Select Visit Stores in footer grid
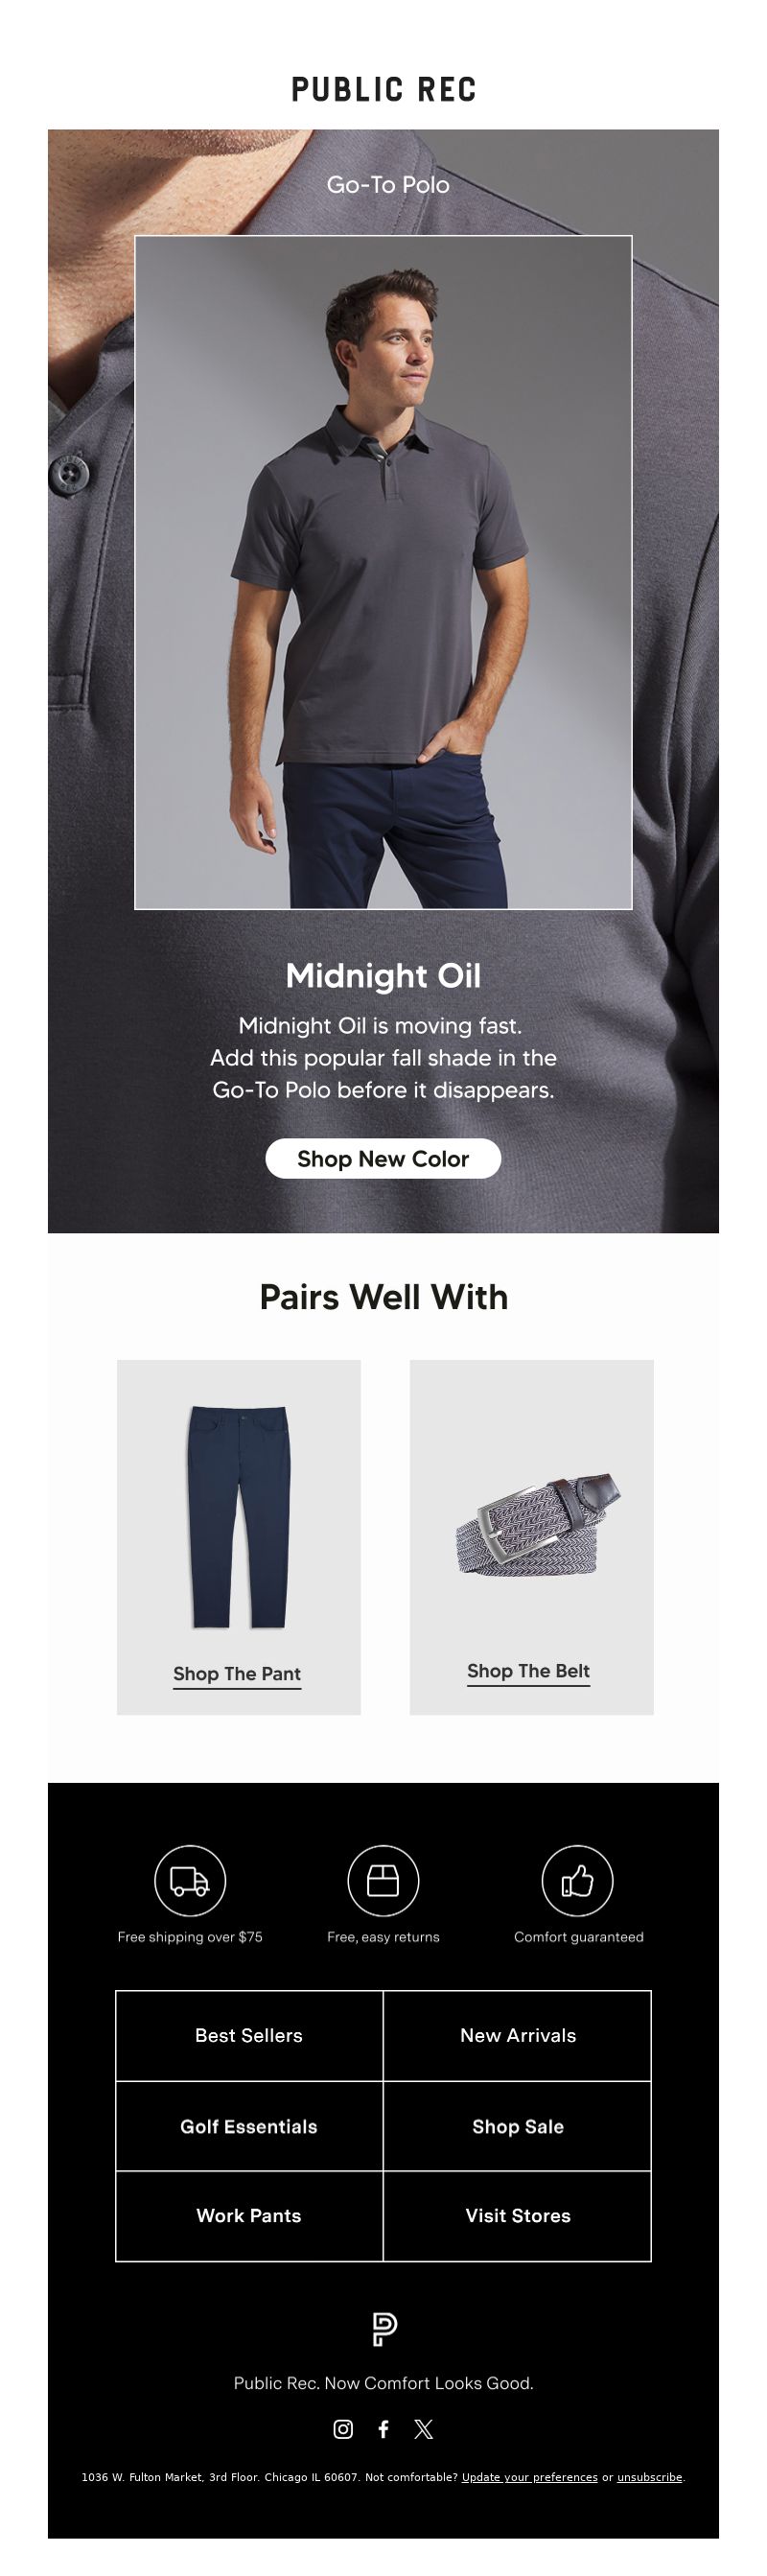 click(518, 2215)
